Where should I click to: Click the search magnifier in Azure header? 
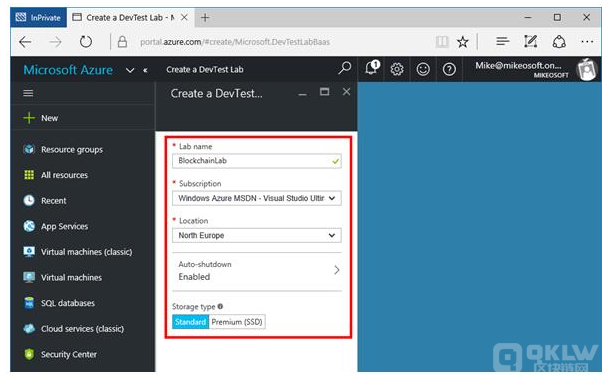click(344, 68)
